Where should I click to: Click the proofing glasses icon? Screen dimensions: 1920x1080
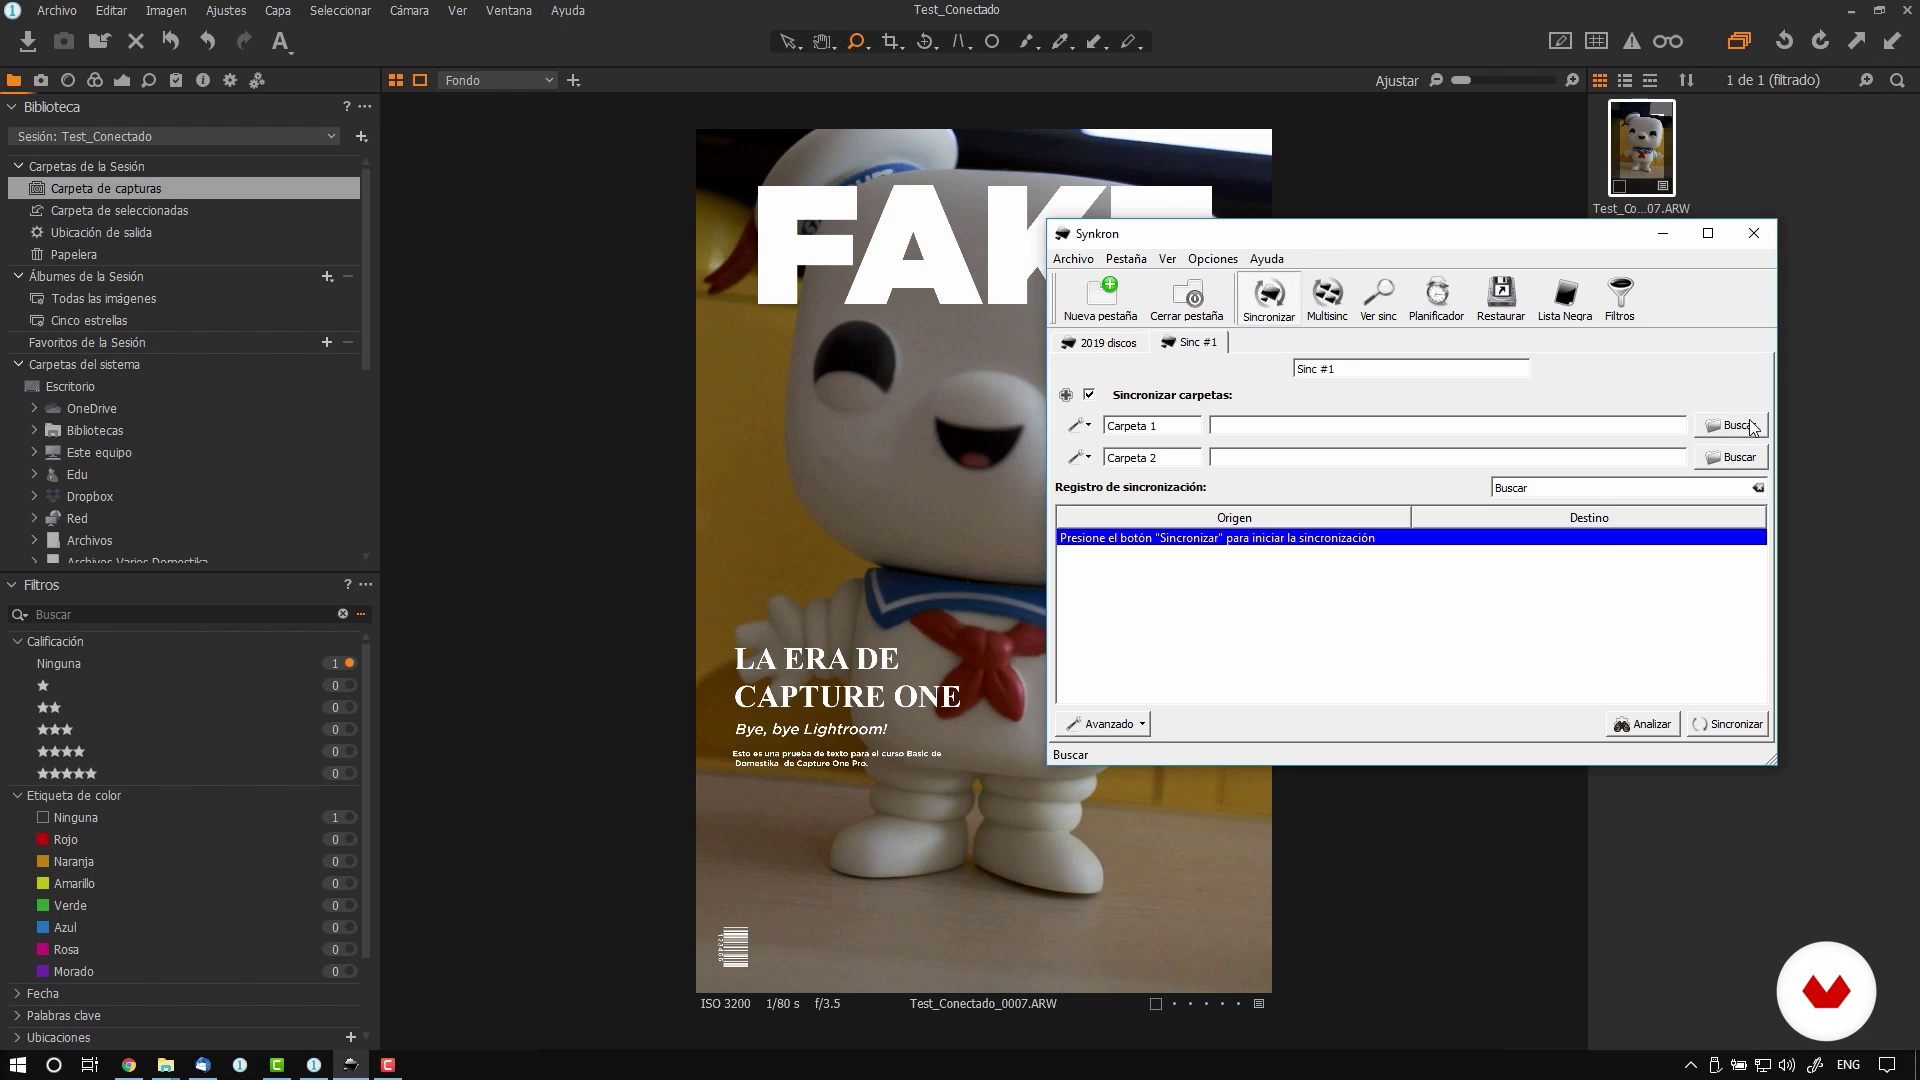click(x=1667, y=41)
